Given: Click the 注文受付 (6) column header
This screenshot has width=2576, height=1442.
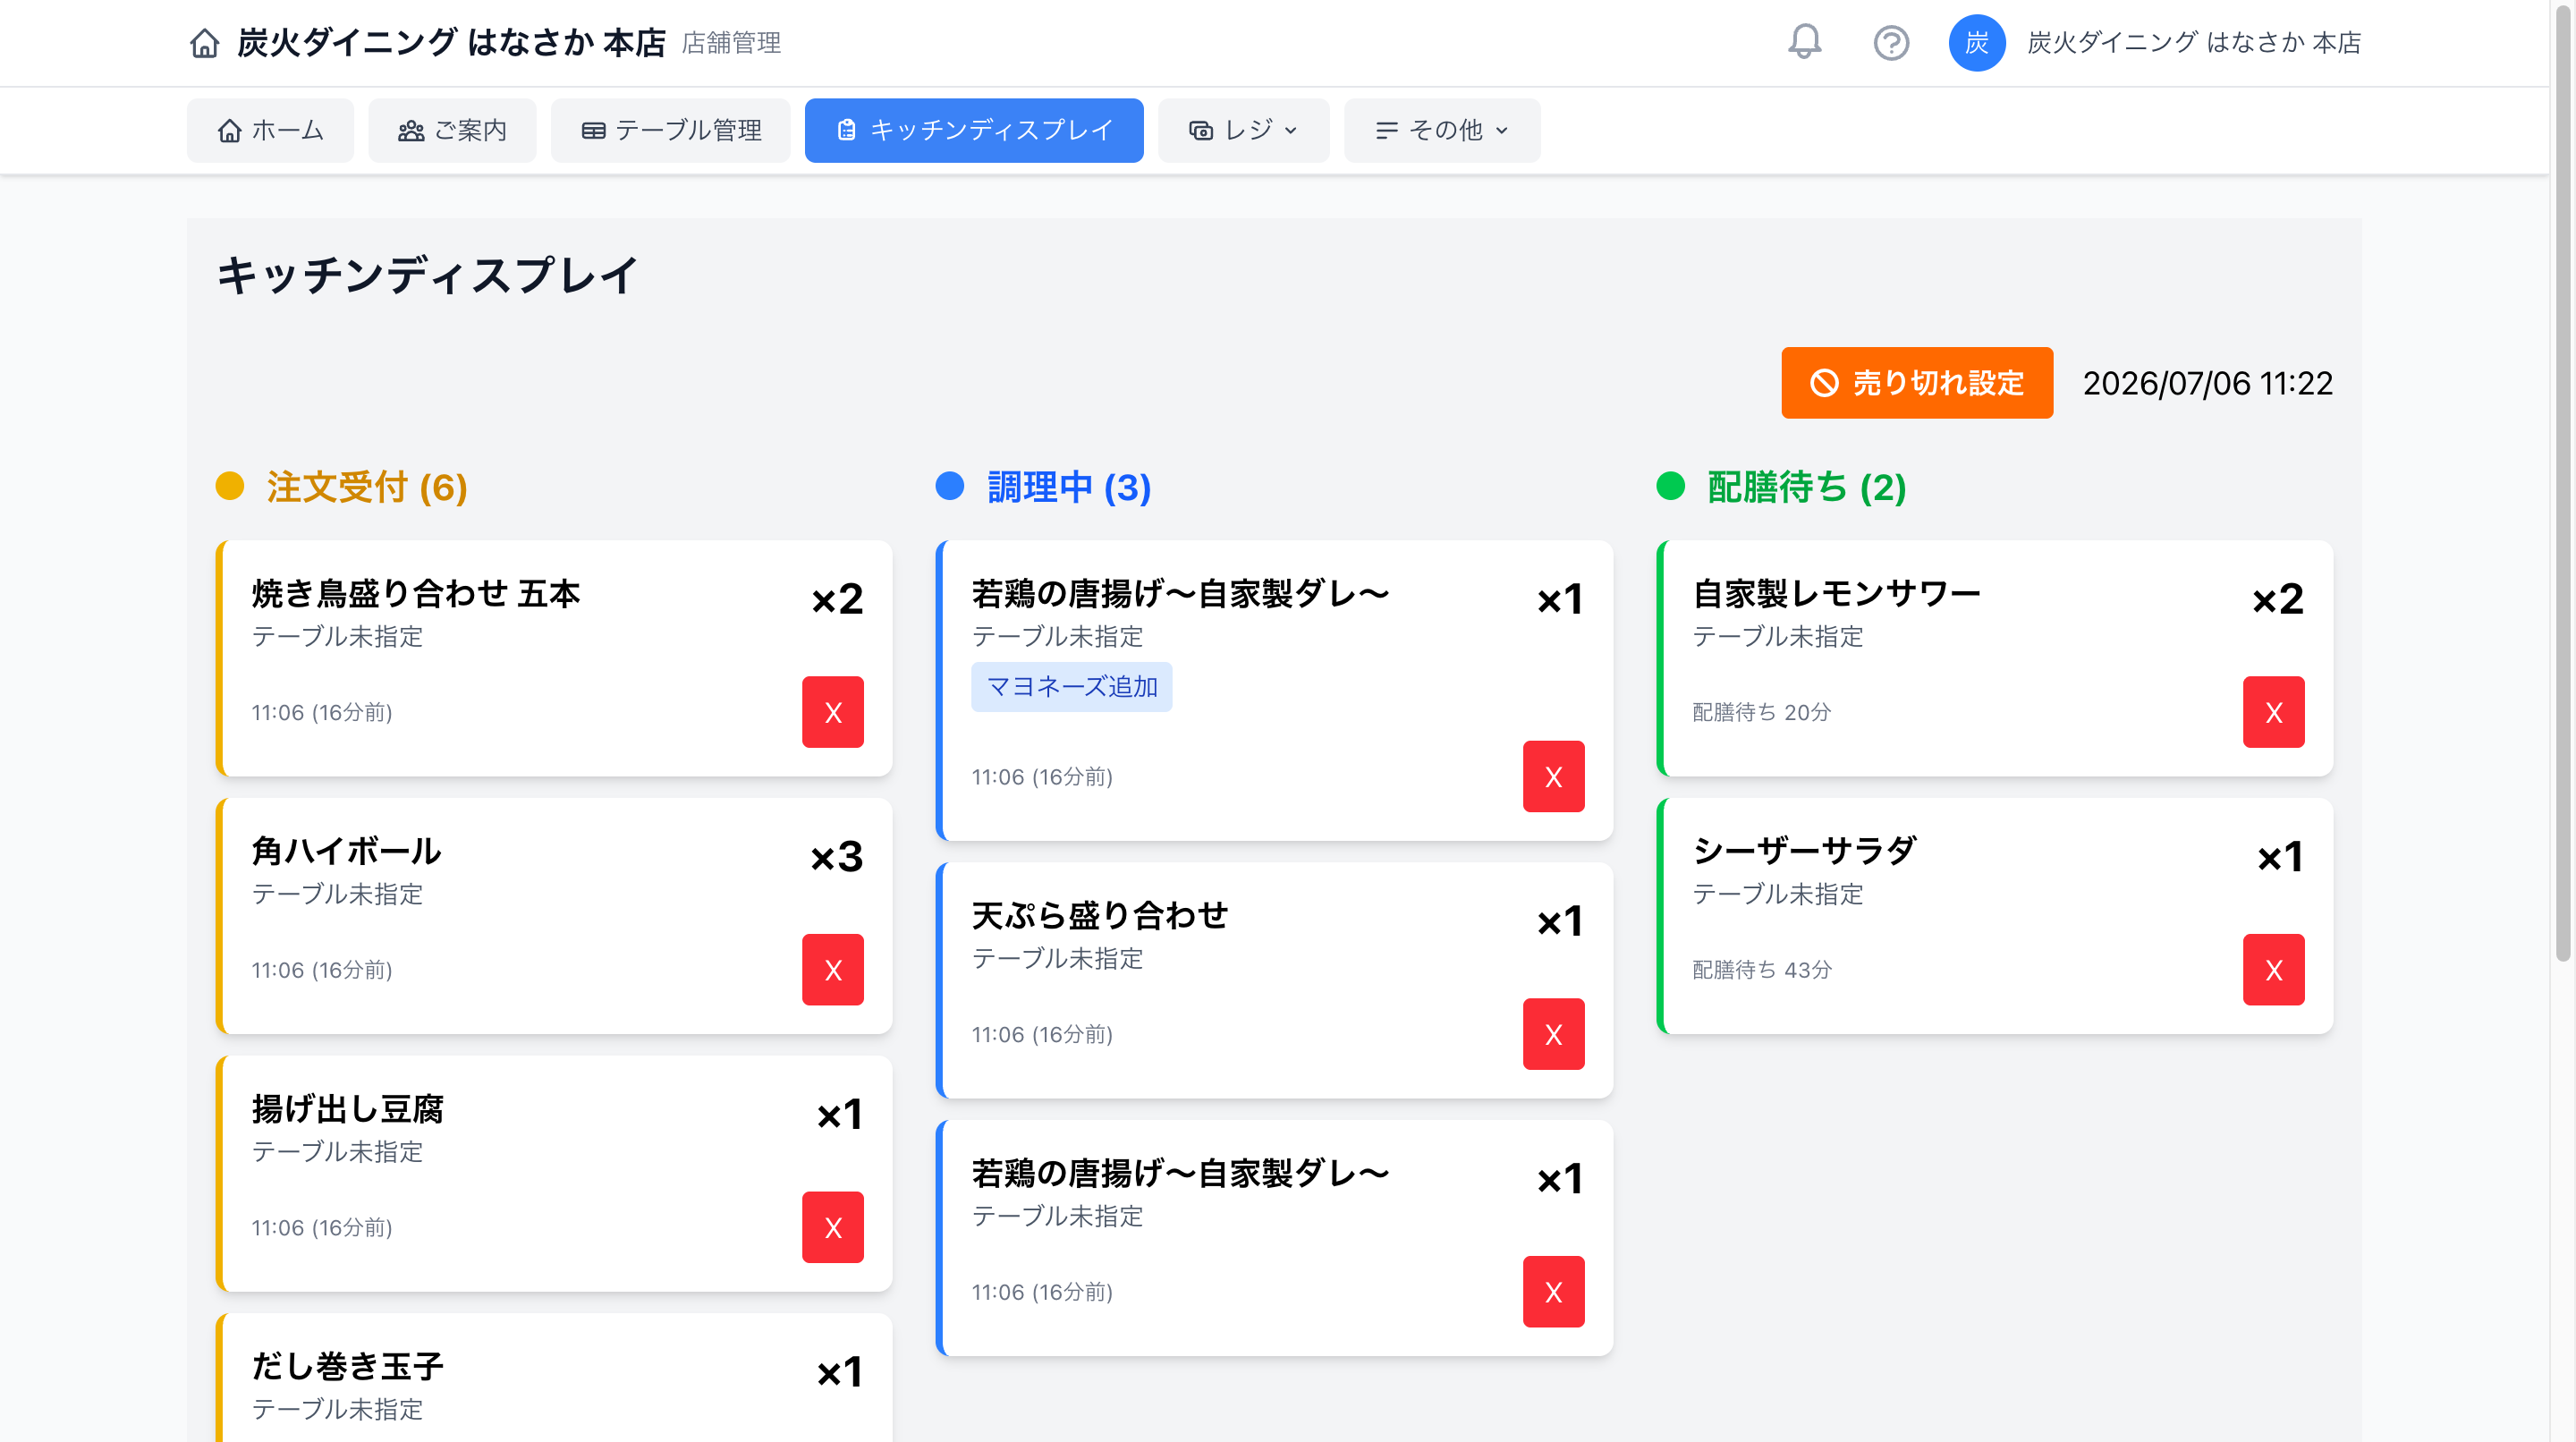Looking at the screenshot, I should (366, 487).
